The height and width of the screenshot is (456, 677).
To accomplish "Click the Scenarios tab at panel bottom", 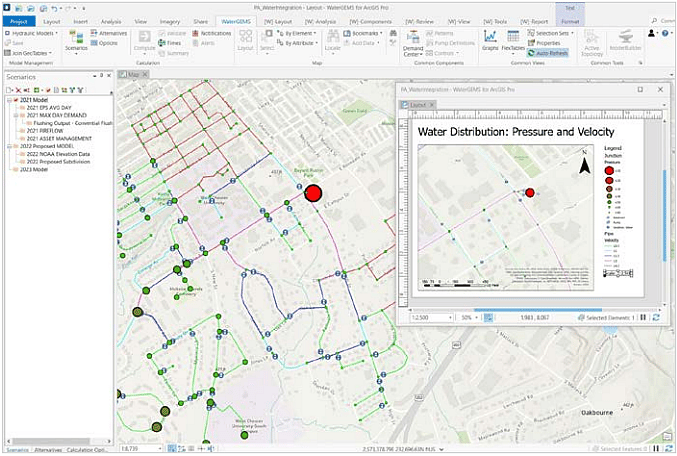I will 18,450.
